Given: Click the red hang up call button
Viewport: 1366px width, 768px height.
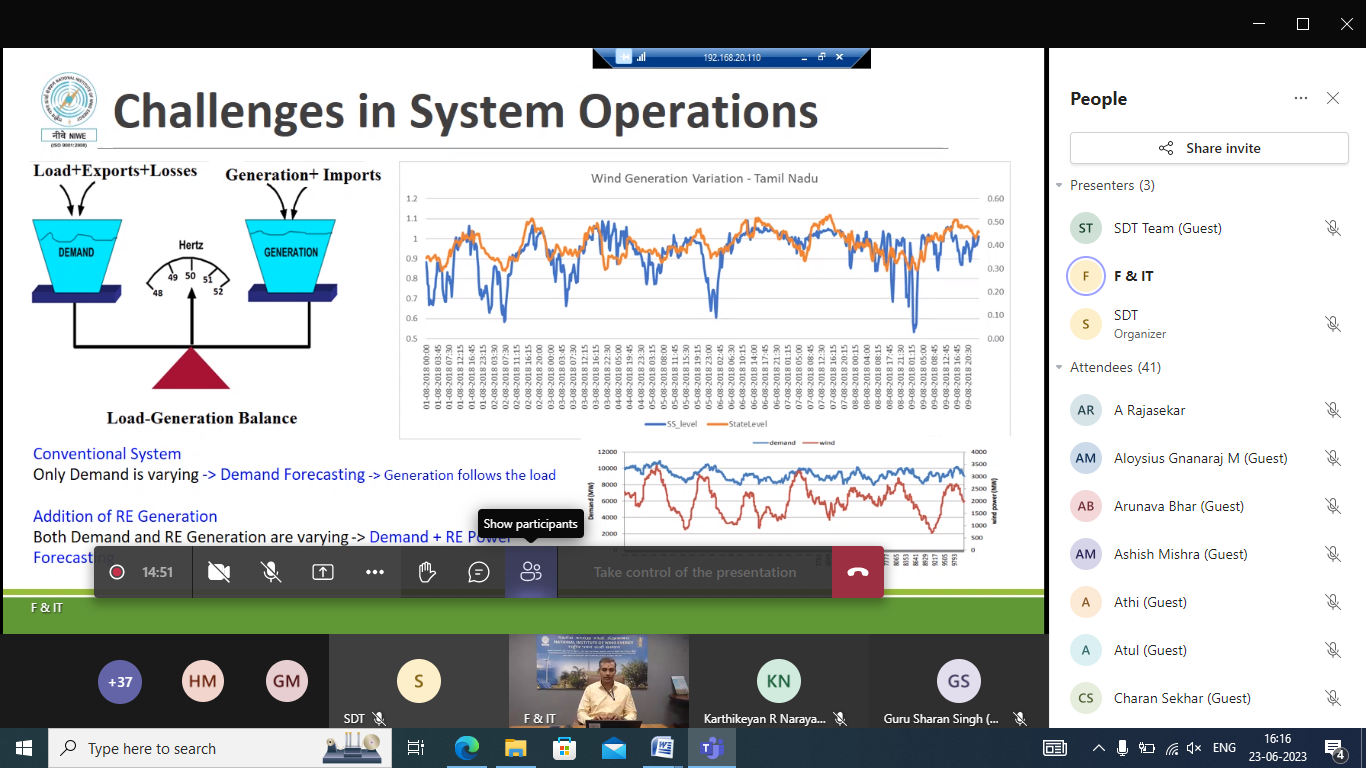Looking at the screenshot, I should [x=857, y=572].
